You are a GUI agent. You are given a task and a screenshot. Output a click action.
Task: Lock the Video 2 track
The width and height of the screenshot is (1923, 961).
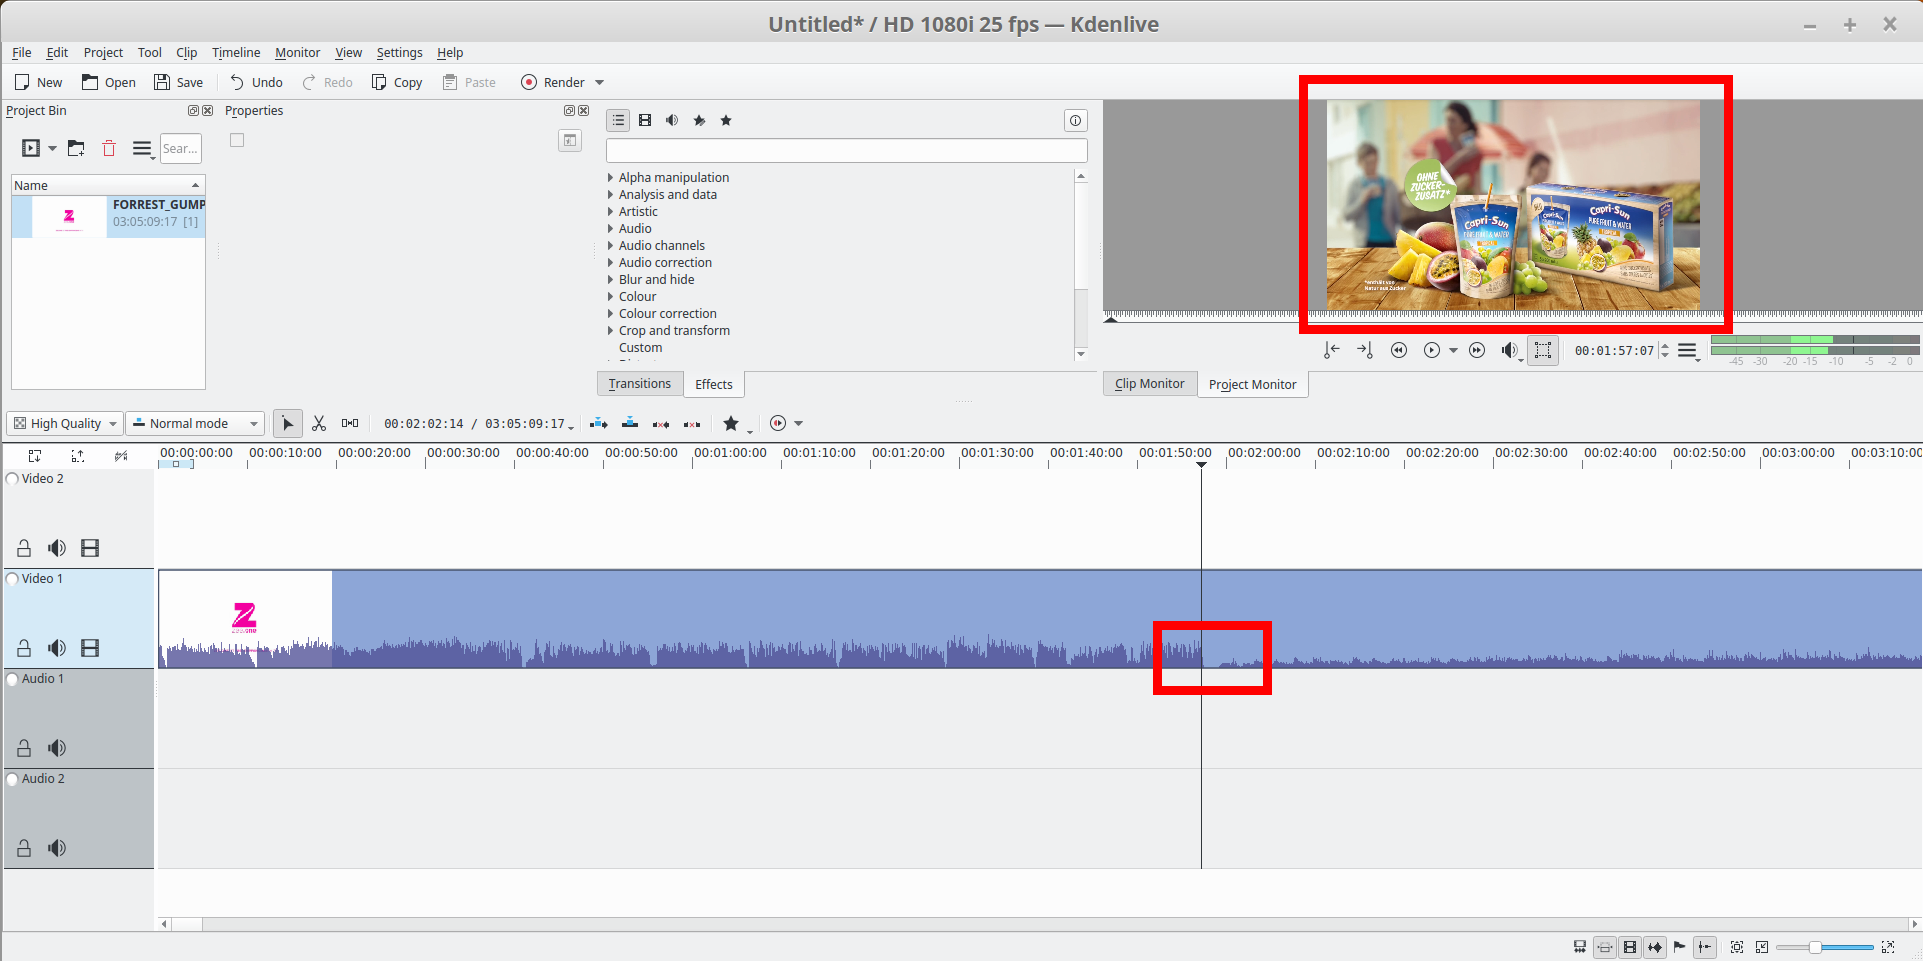tap(24, 548)
